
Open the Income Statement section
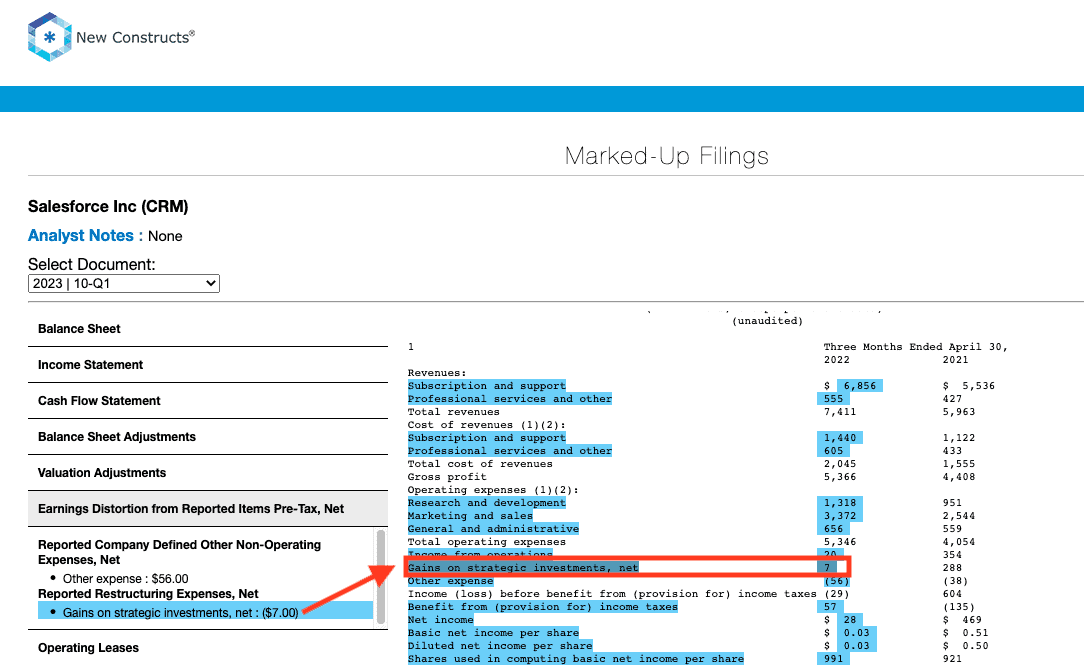tap(207, 365)
